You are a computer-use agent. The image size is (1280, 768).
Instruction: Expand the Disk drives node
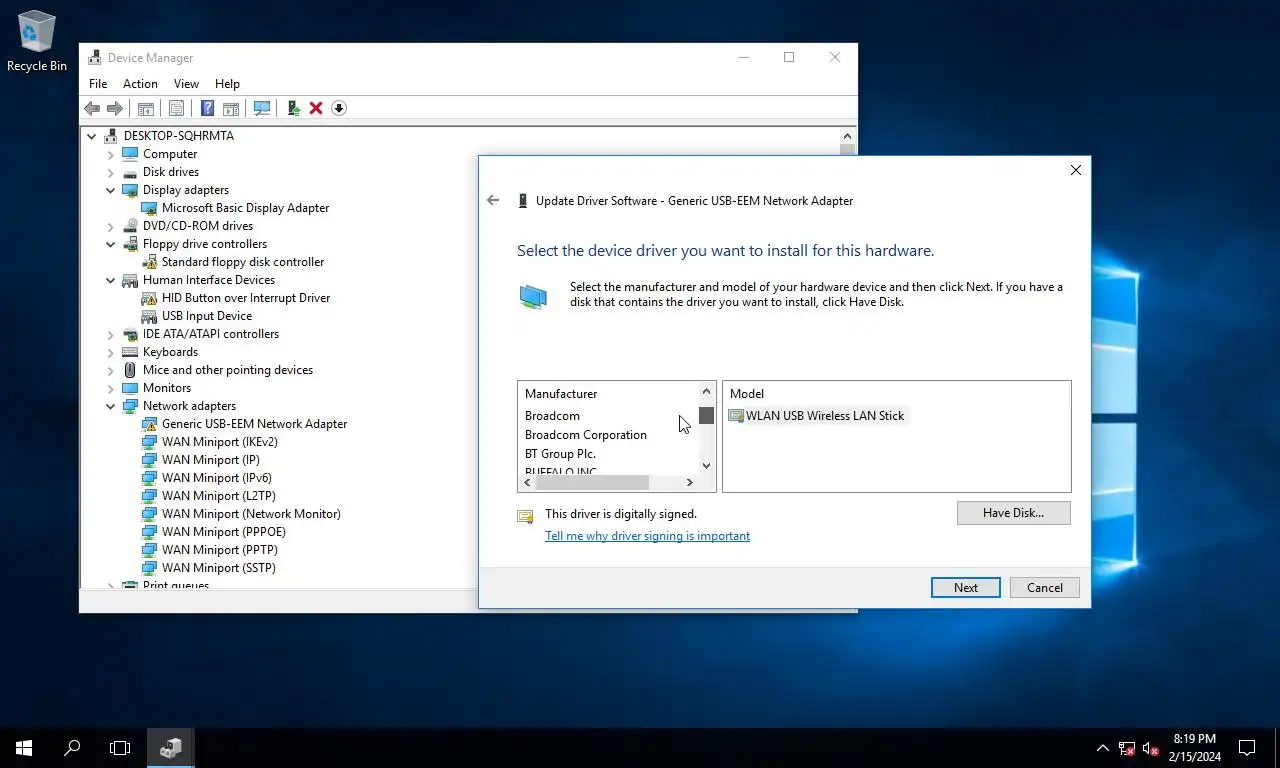[111, 172]
